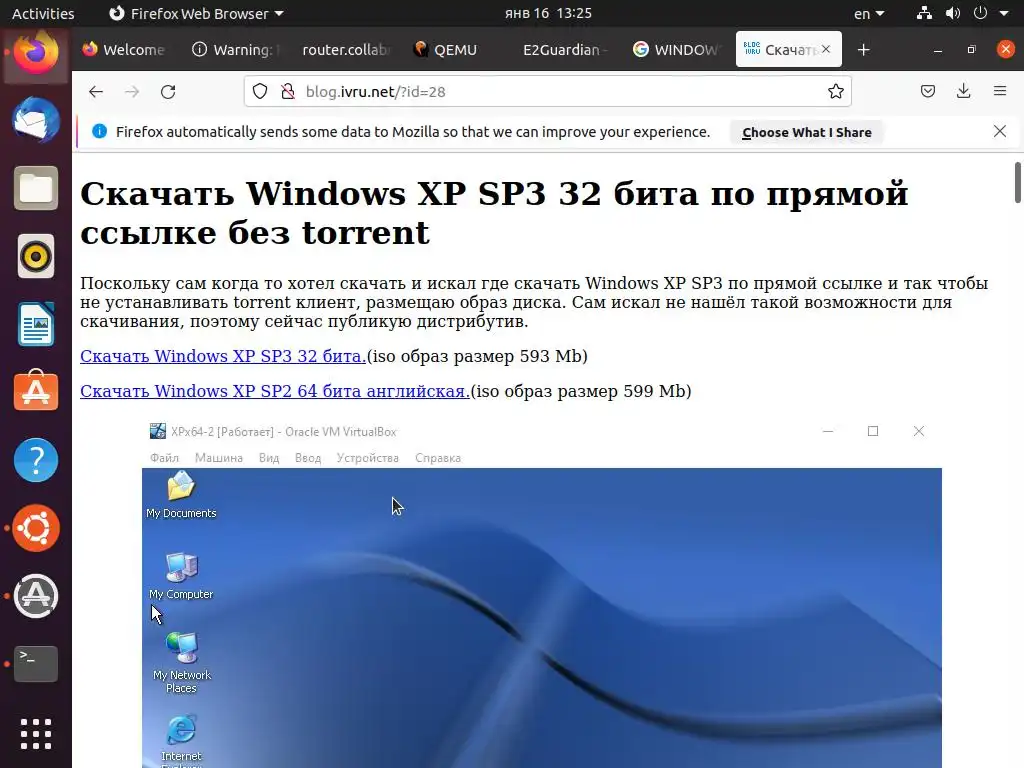Open the en keyboard layout dropdown
1024x768 pixels.
tap(869, 13)
